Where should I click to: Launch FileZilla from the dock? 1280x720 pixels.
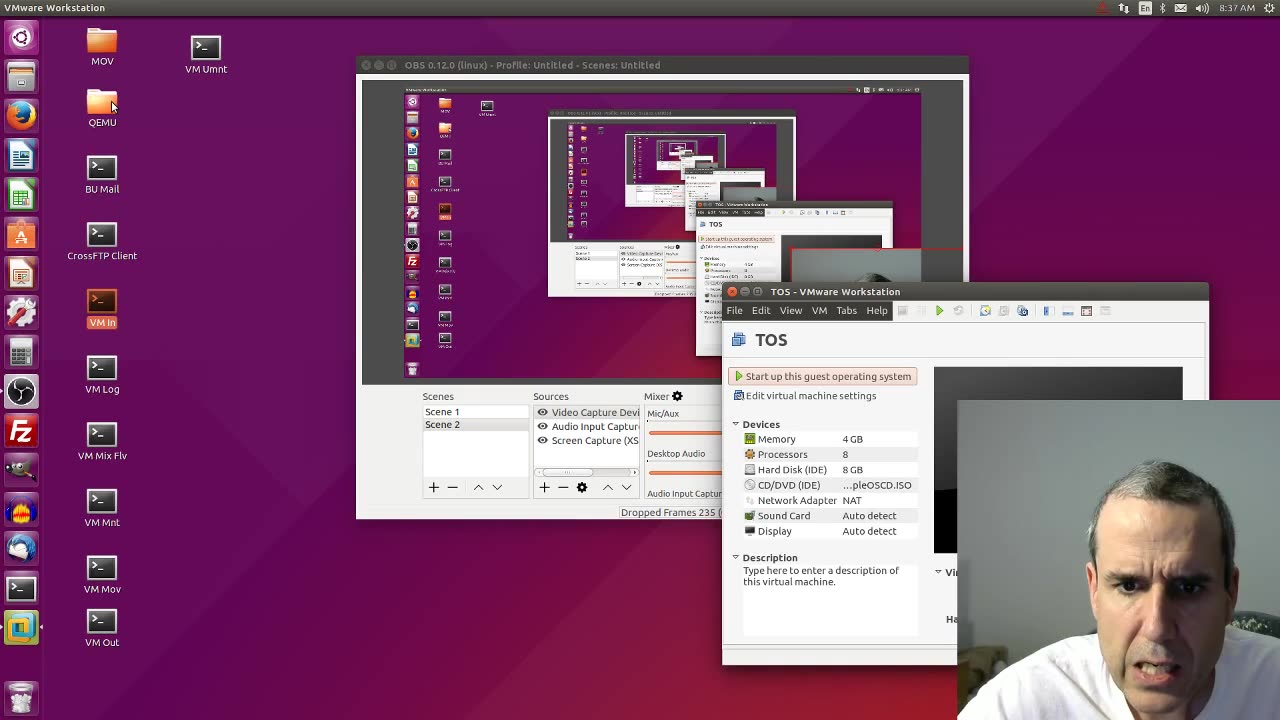pyautogui.click(x=21, y=432)
